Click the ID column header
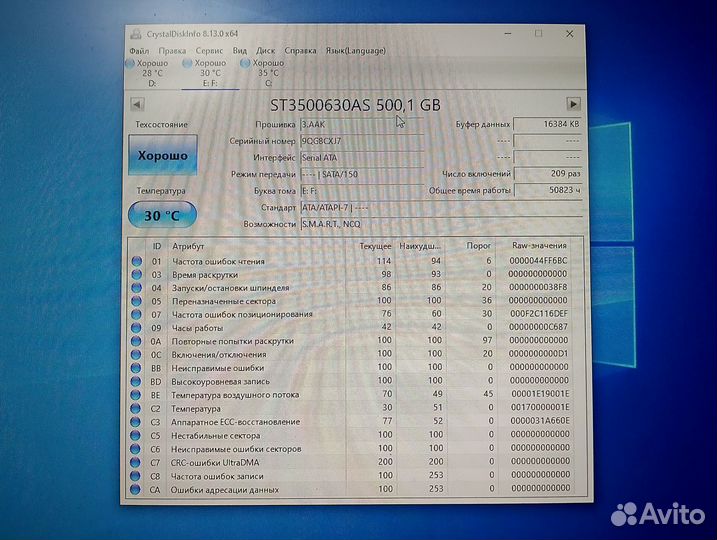717x540 pixels. pos(157,246)
